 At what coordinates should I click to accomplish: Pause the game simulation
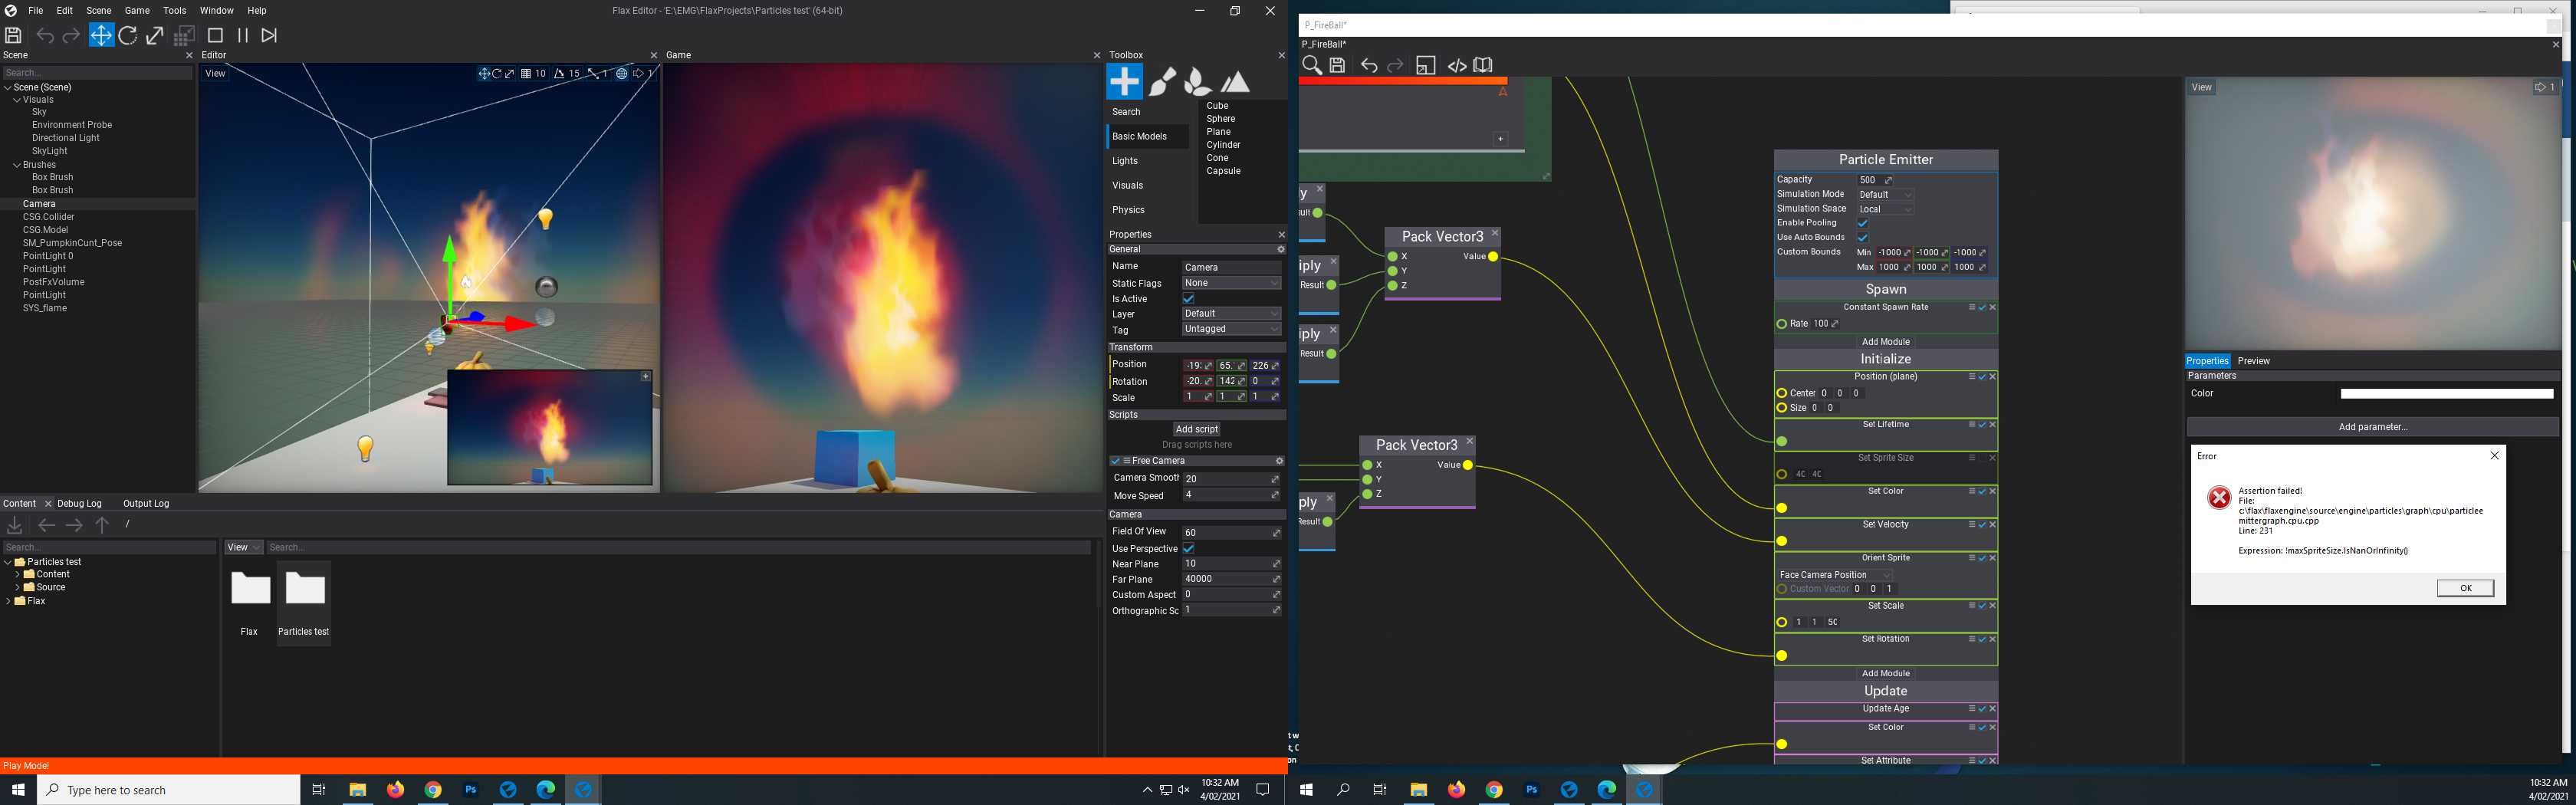242,36
